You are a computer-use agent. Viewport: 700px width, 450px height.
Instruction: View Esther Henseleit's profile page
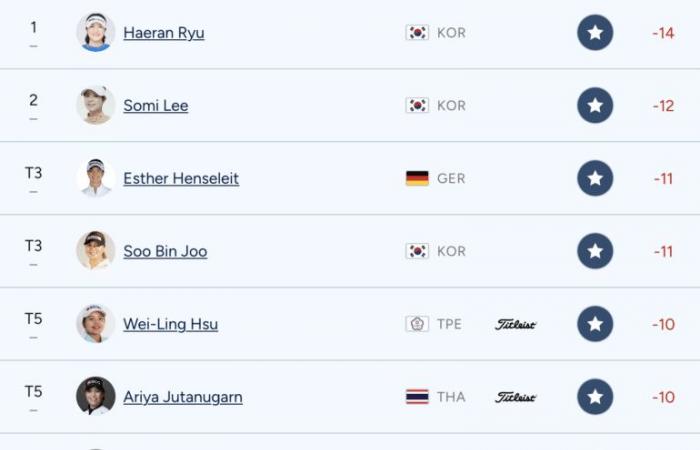click(181, 178)
